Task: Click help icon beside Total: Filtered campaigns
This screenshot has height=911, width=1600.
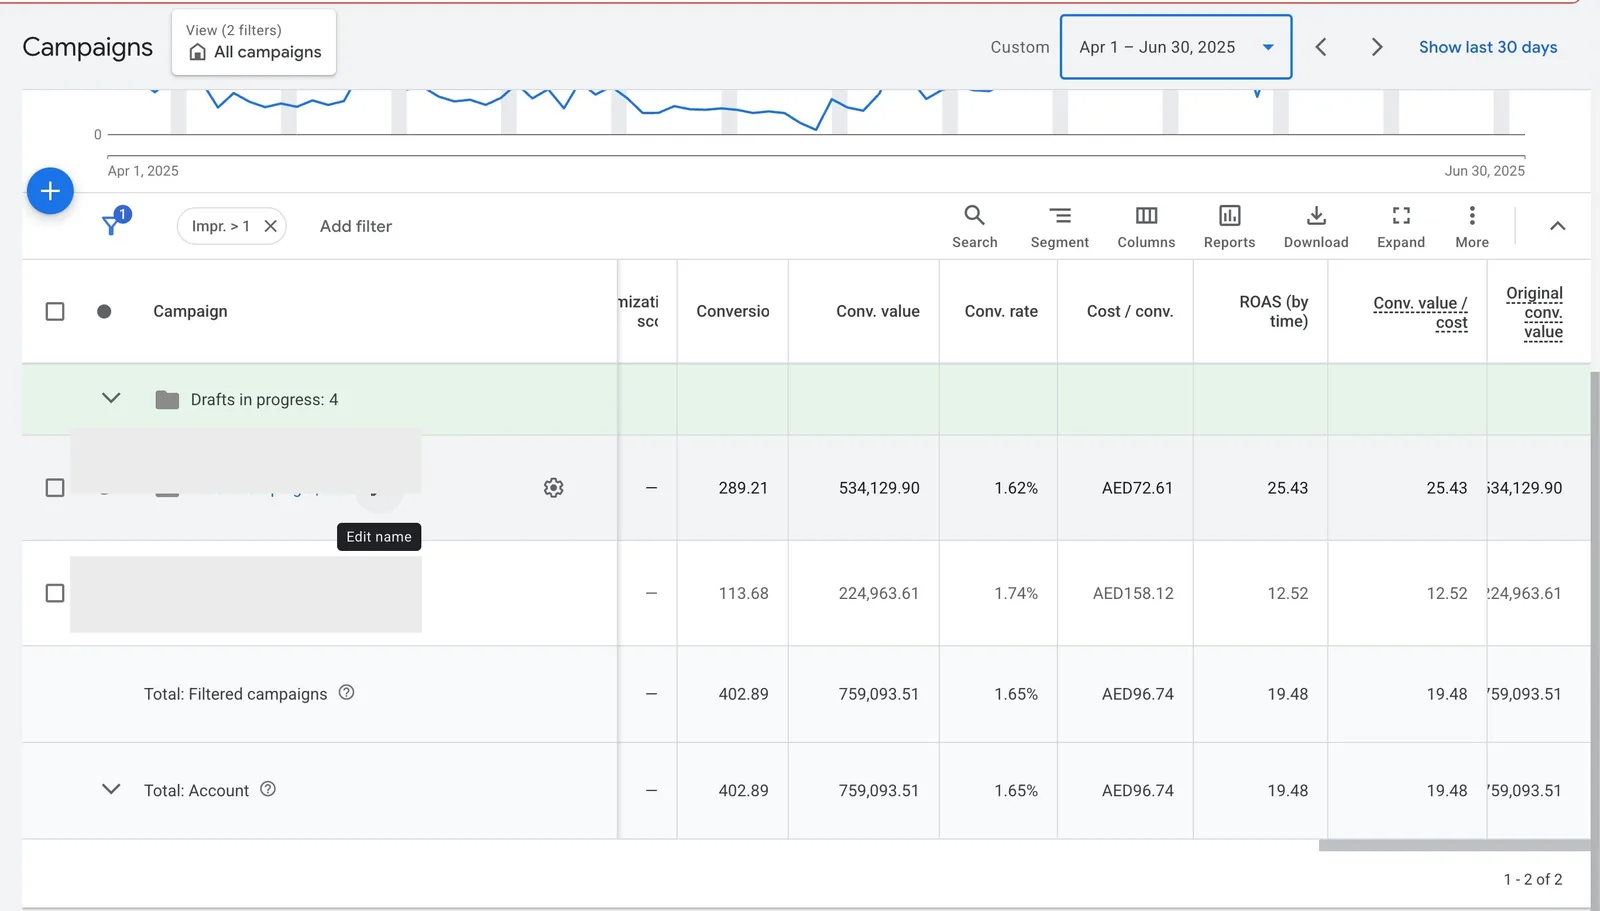Action: (x=346, y=692)
